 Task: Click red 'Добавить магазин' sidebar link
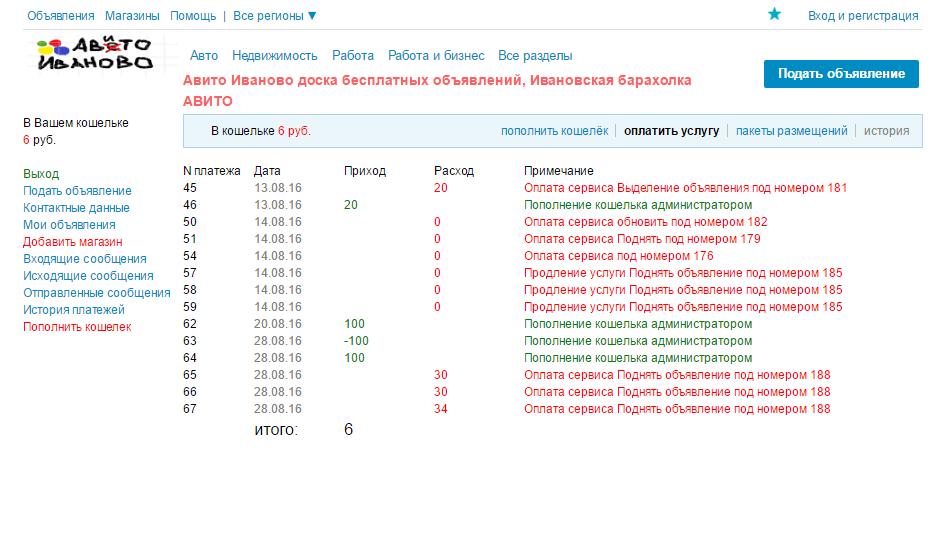(72, 242)
